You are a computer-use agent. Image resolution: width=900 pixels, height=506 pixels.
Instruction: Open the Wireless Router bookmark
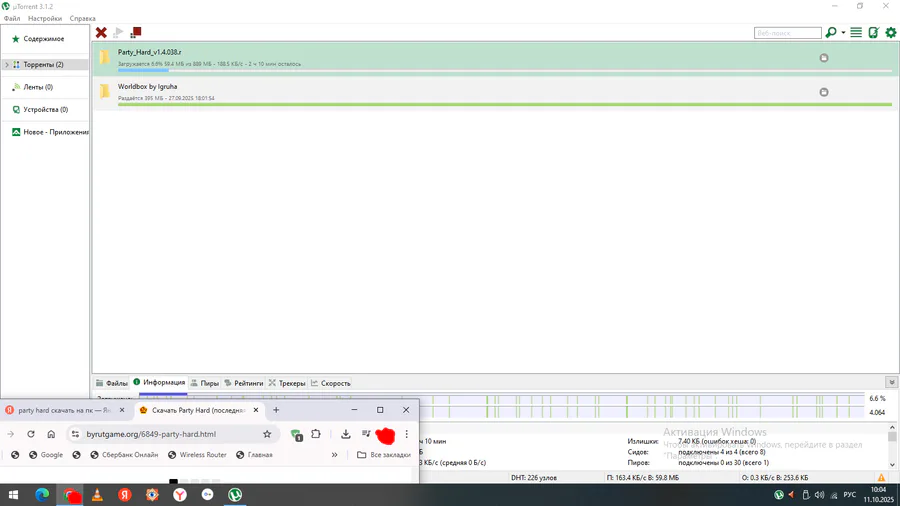(197, 455)
